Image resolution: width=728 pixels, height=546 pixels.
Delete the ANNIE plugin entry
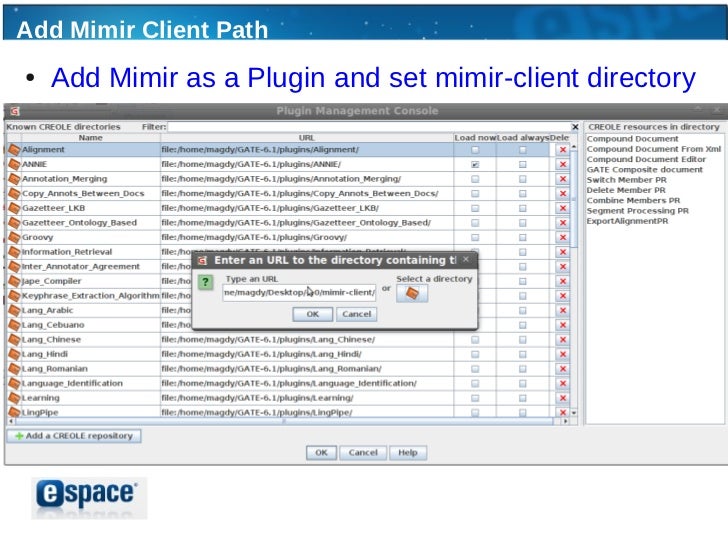coord(563,164)
